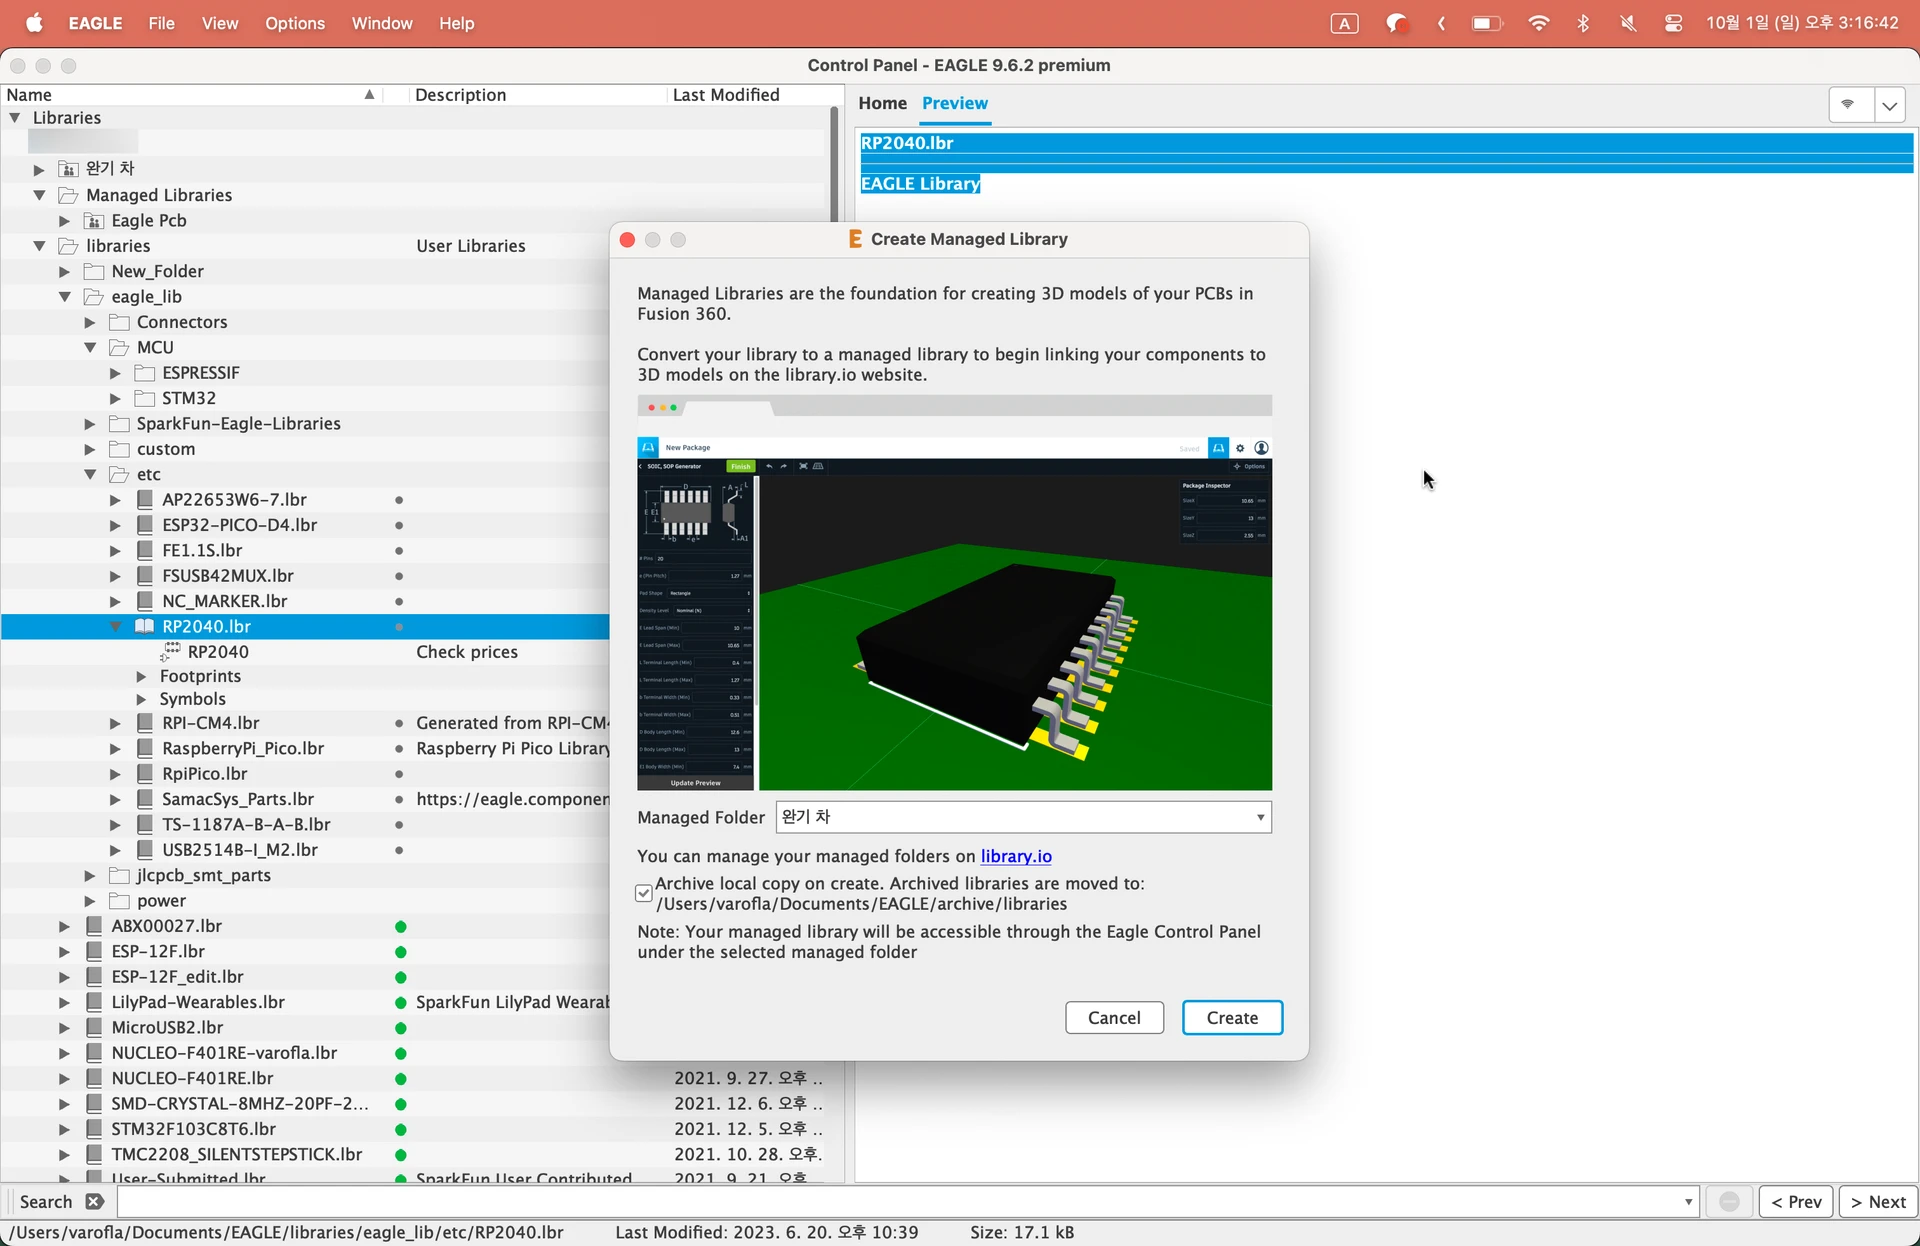Click the Create button
Screen dimensions: 1920x1246
[x=1231, y=1017]
